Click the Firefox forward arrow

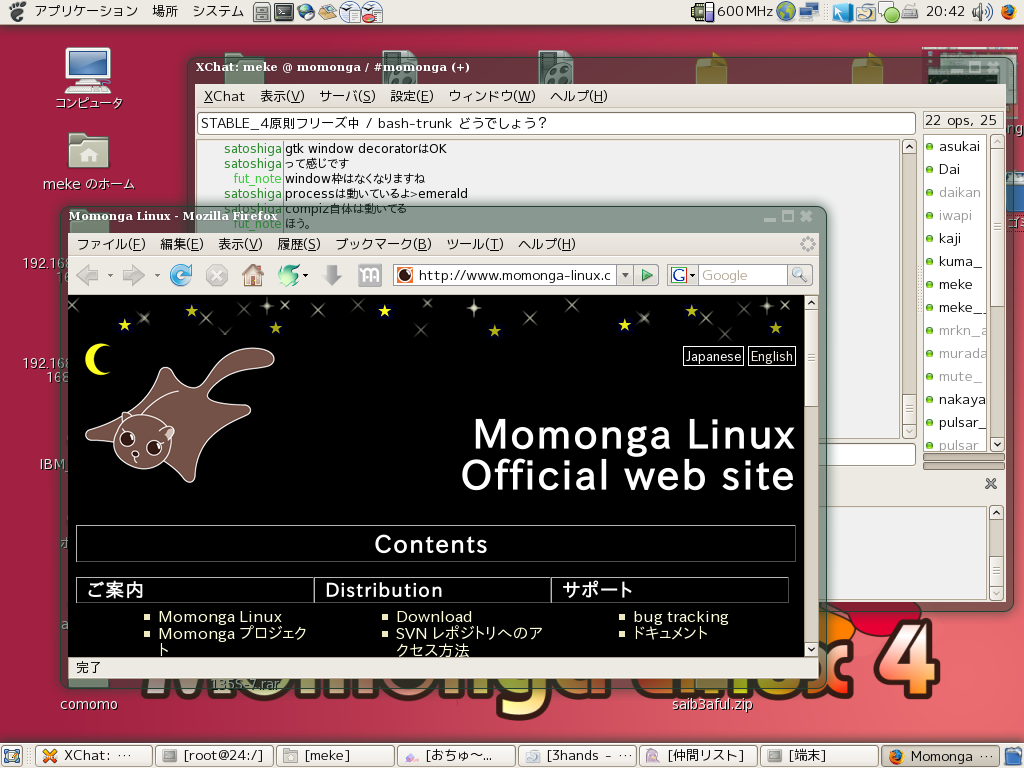[134, 276]
